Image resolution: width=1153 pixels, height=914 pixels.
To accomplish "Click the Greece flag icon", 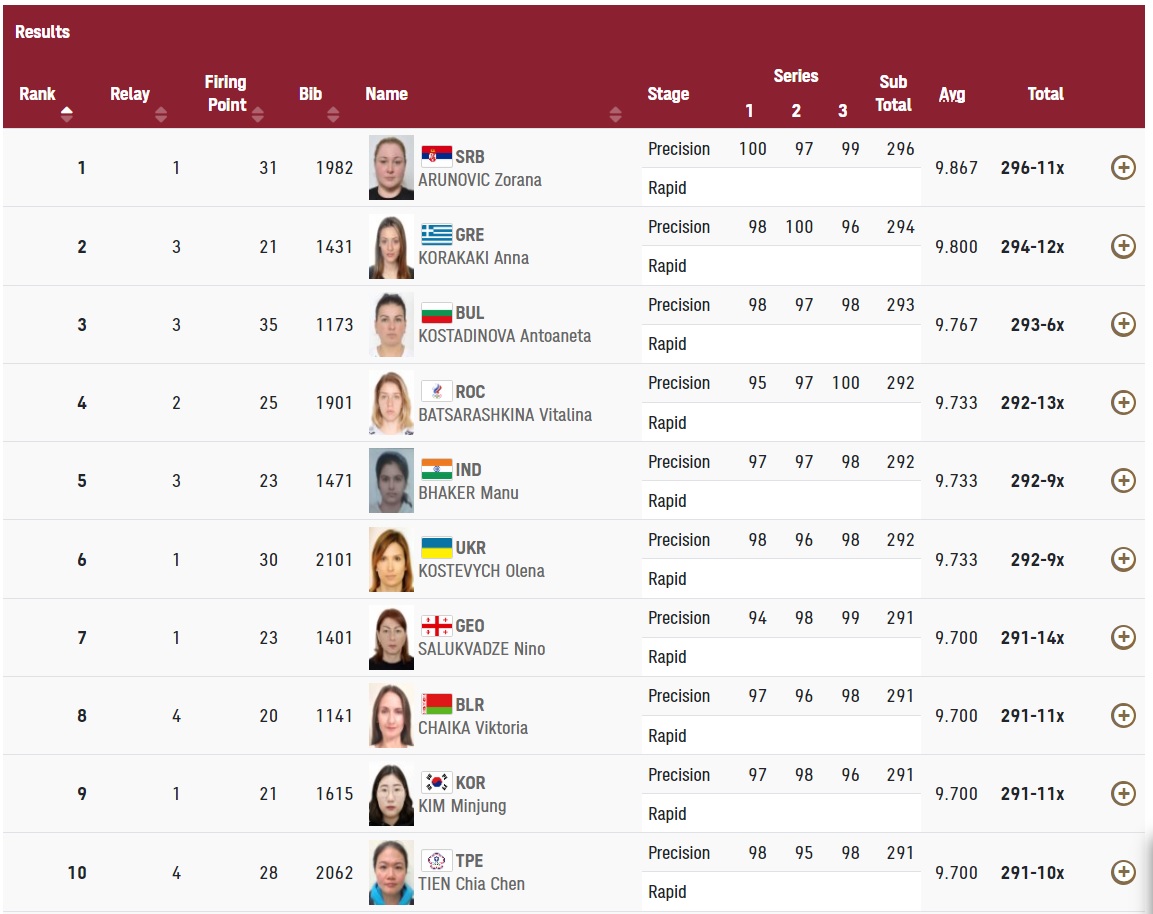I will pos(435,234).
